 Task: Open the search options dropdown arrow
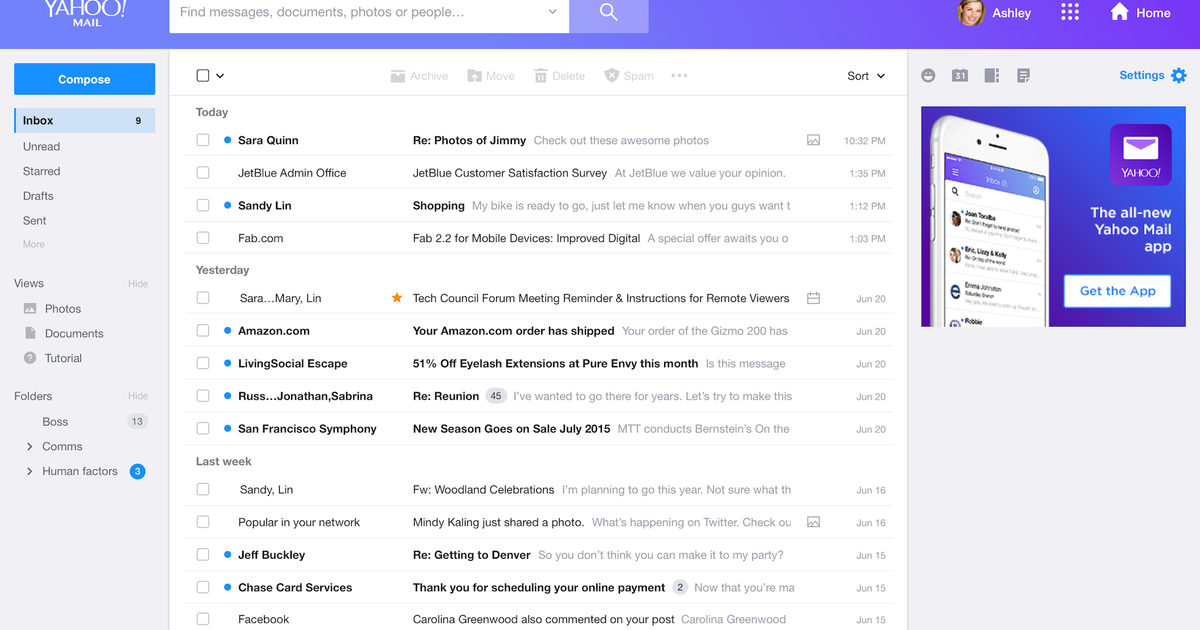click(553, 13)
